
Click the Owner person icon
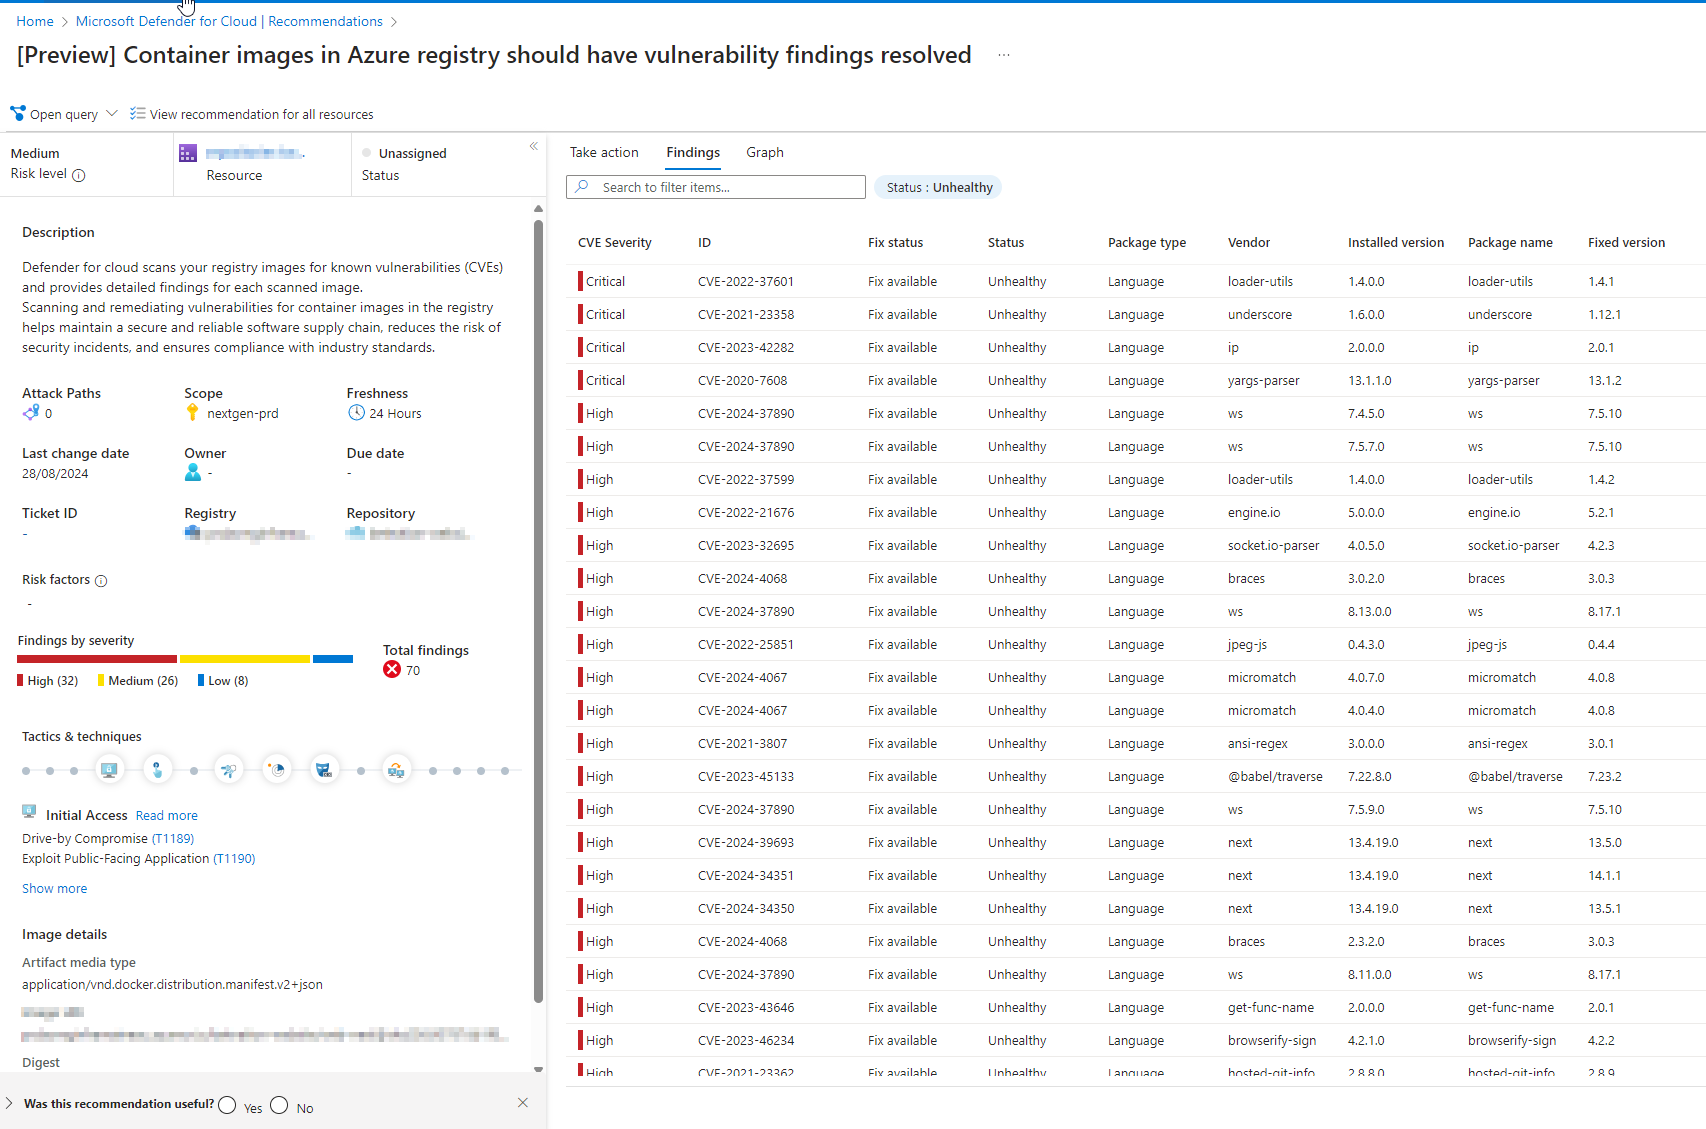(x=193, y=472)
